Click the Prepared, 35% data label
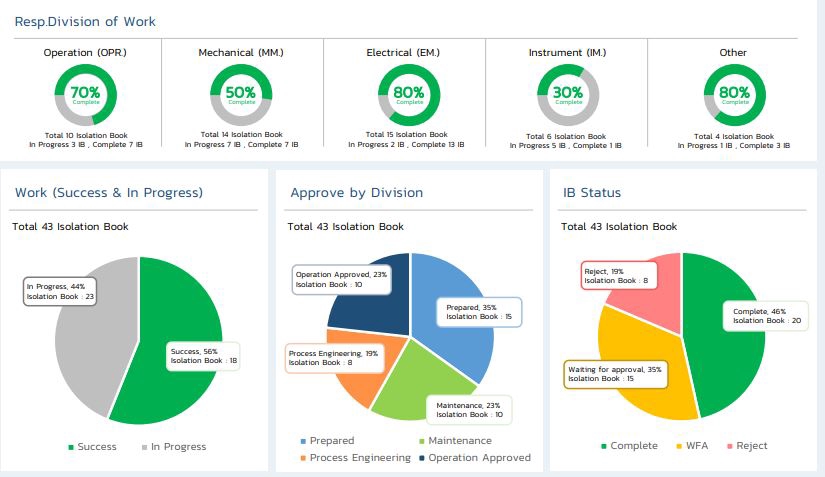 [x=479, y=312]
